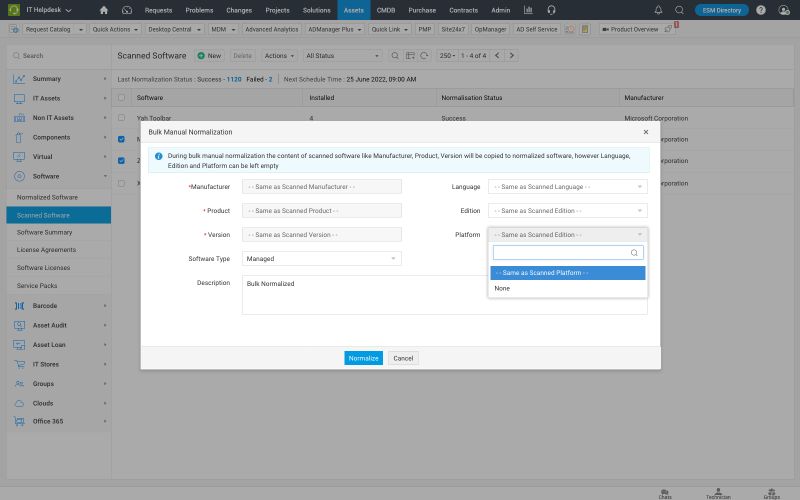Image resolution: width=800 pixels, height=500 pixels.
Task: Open the Edition dropdown
Action: point(567,211)
